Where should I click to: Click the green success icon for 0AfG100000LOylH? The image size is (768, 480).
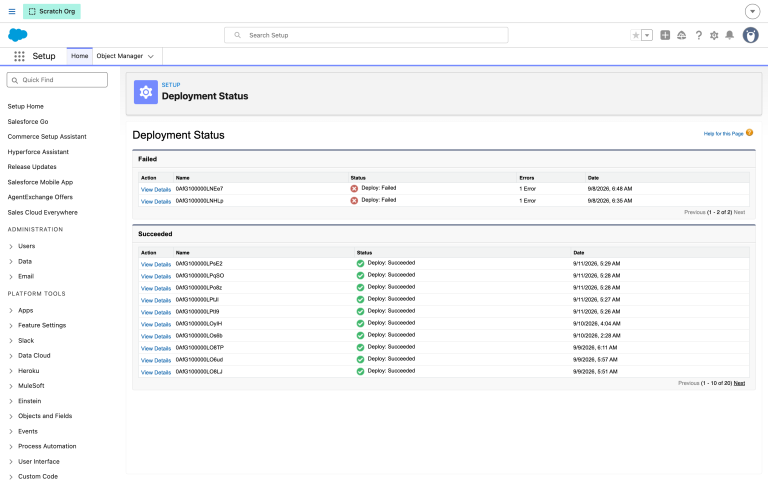pyautogui.click(x=360, y=323)
